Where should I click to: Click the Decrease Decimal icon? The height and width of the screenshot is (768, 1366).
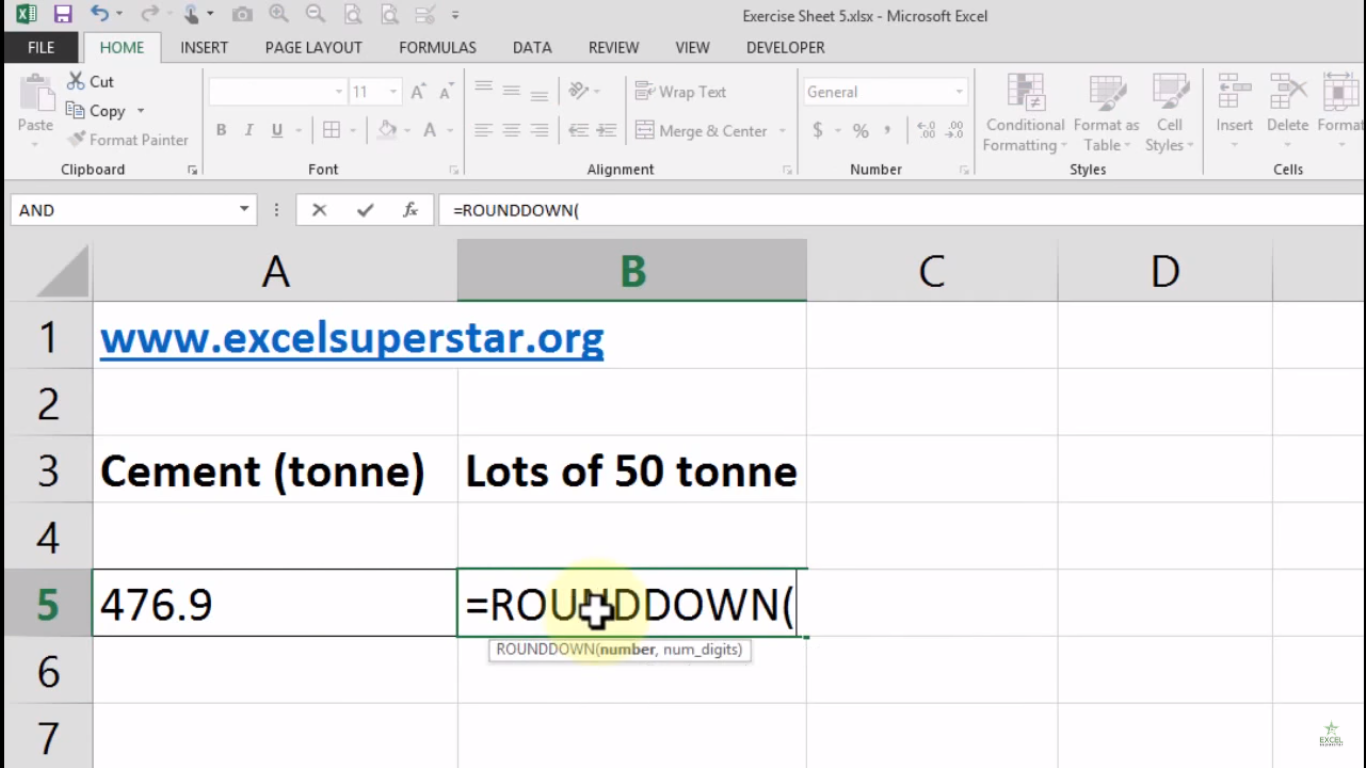point(954,130)
